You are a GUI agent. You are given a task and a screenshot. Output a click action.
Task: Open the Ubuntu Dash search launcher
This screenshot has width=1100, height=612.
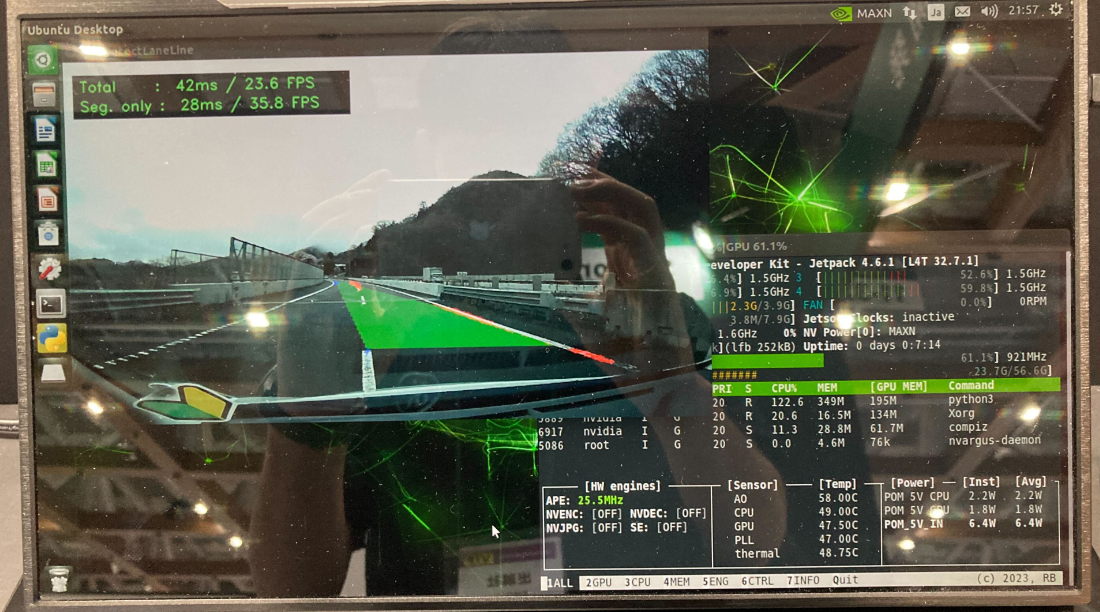43,60
